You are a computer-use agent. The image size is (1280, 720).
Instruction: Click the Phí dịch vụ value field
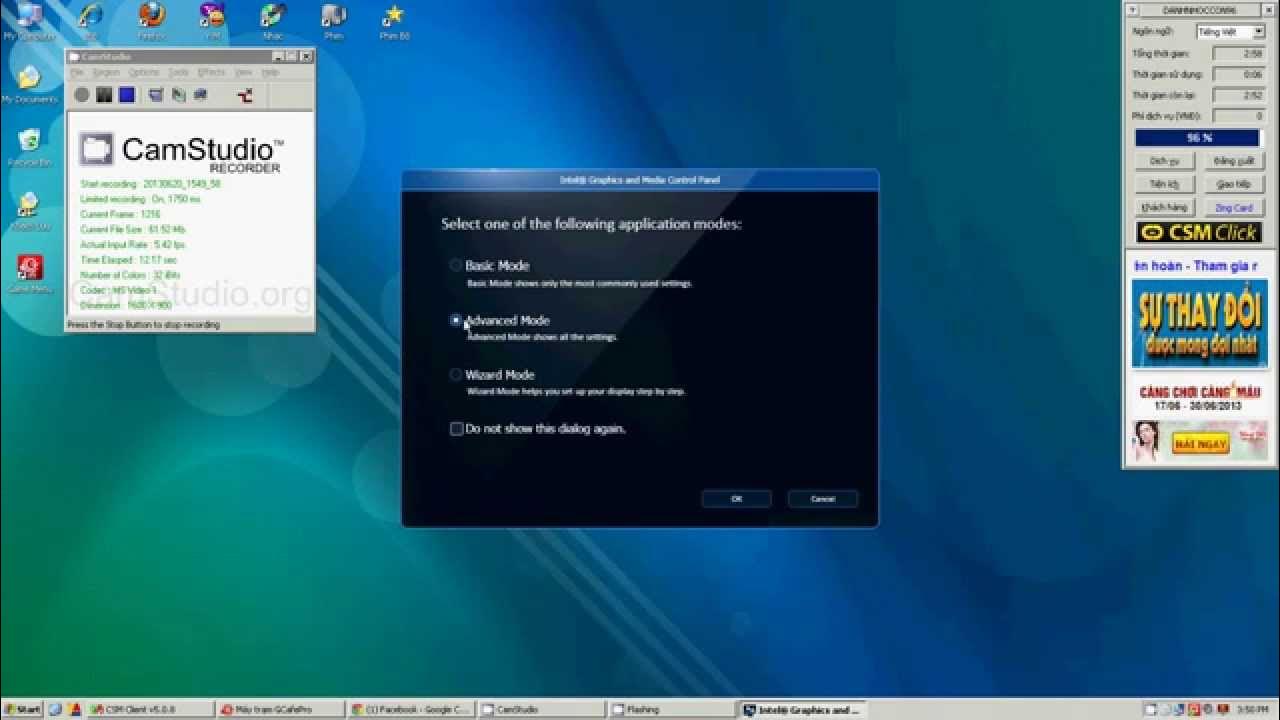1239,116
